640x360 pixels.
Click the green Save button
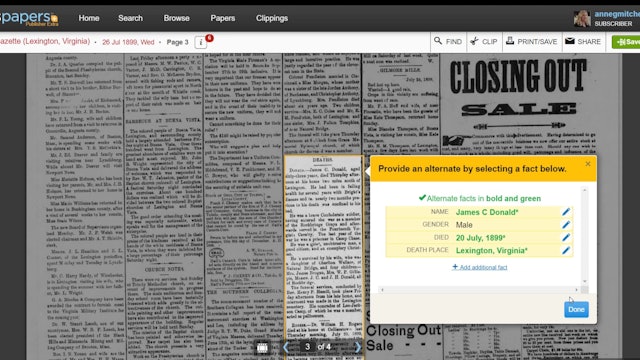627,42
